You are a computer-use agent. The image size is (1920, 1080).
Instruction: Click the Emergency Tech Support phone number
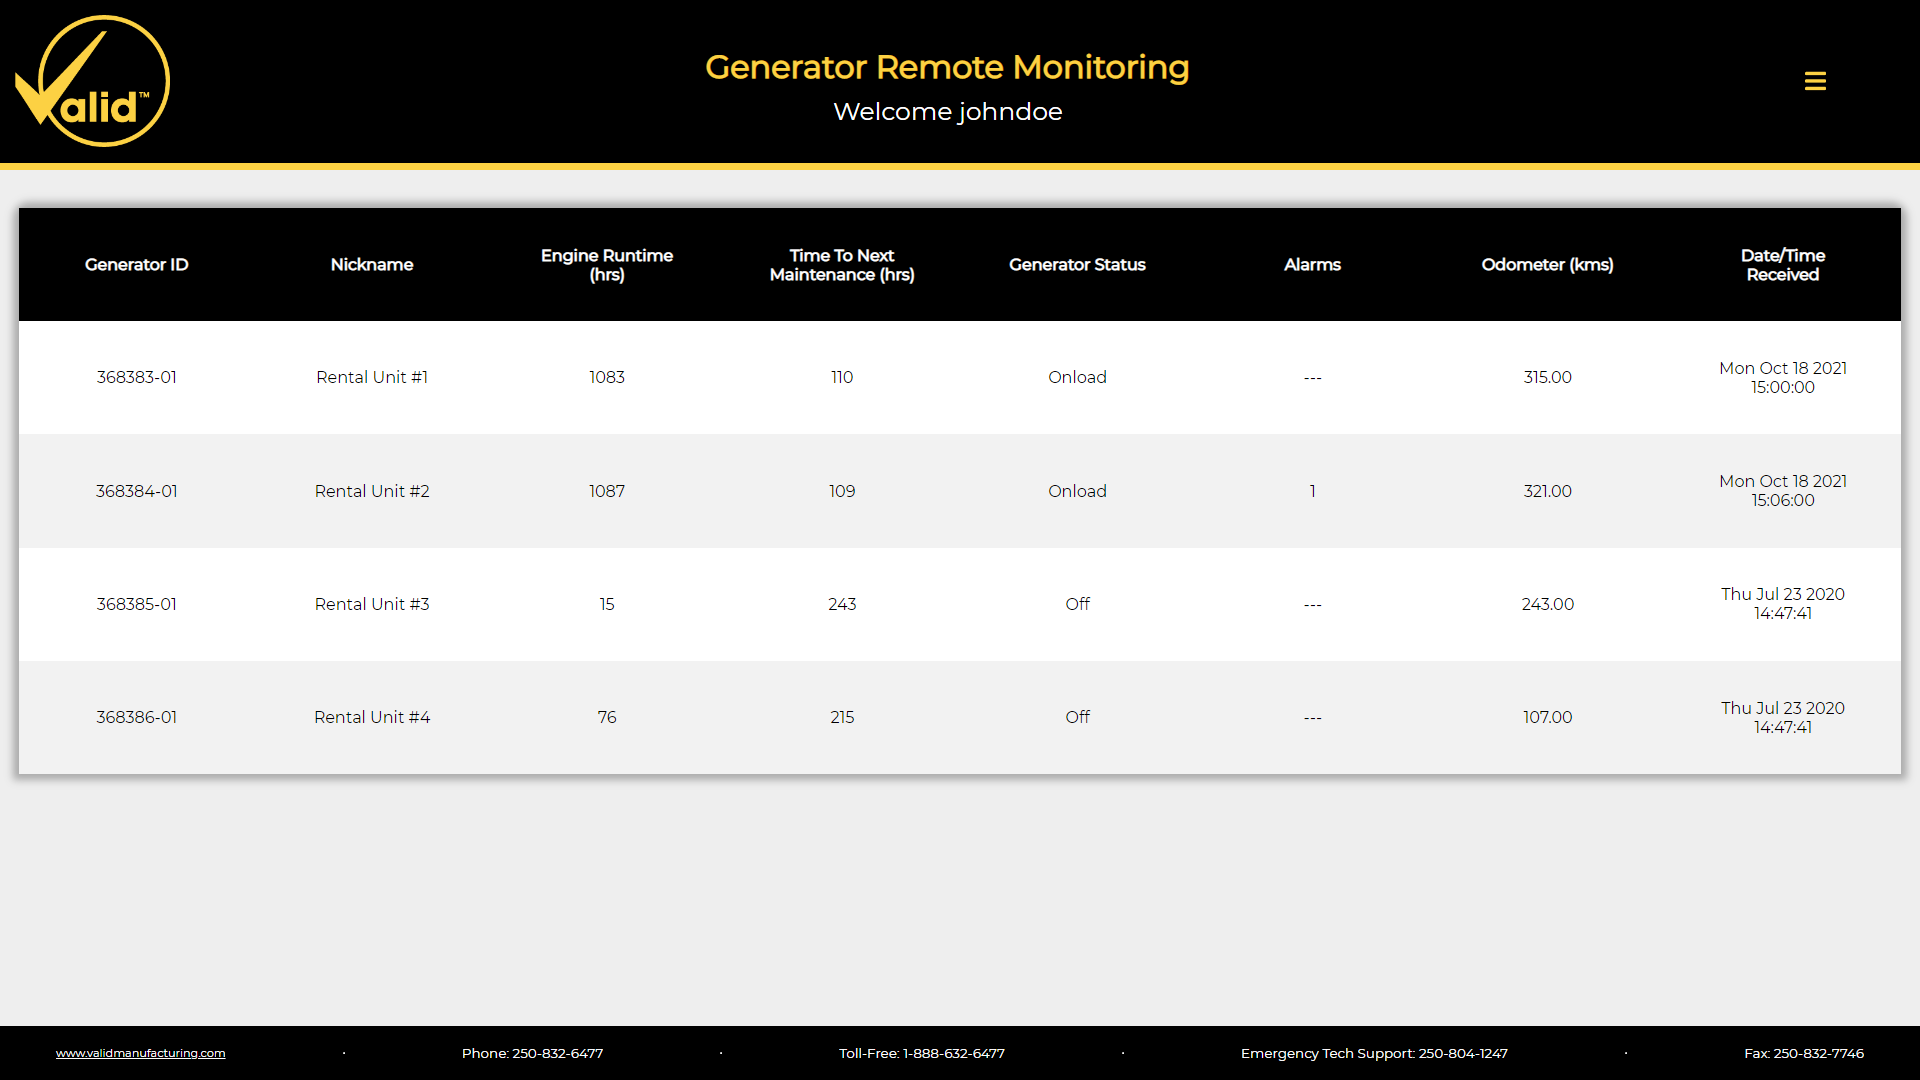coord(1462,1053)
